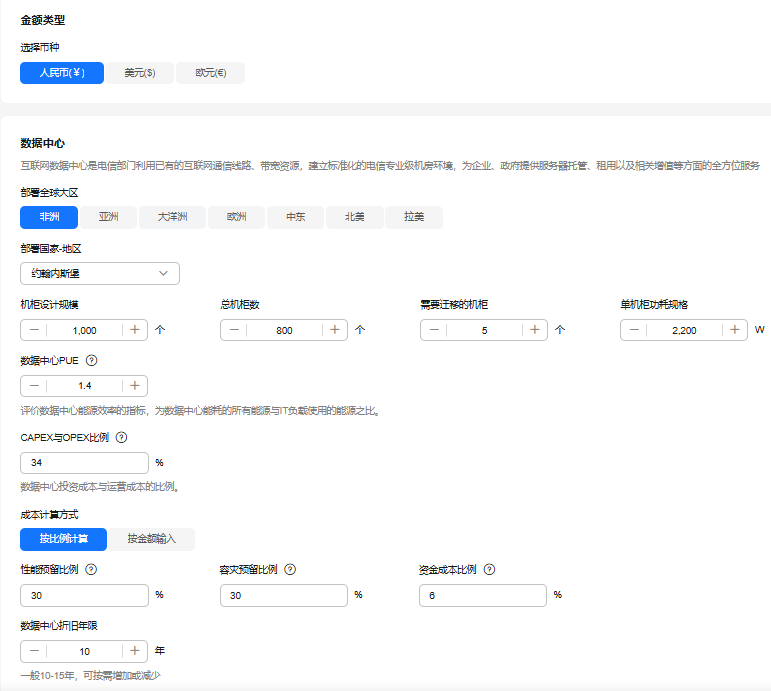Viewport: 771px width, 691px height.
Task: Choose 欧洲 deployment region
Action: tap(237, 217)
